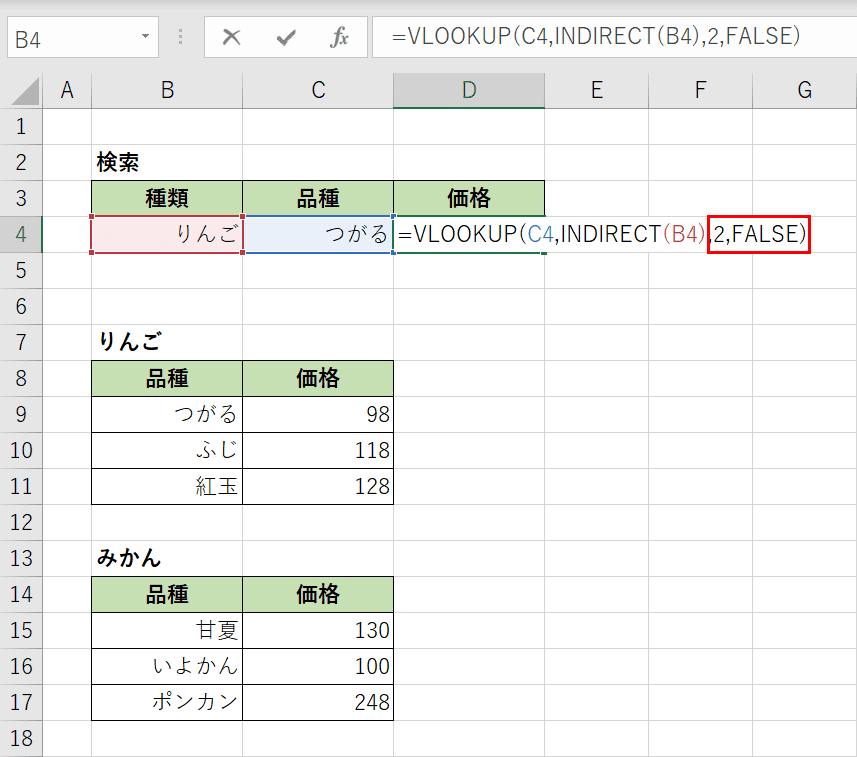
Task: Select row 16 header
Action: (x=21, y=666)
